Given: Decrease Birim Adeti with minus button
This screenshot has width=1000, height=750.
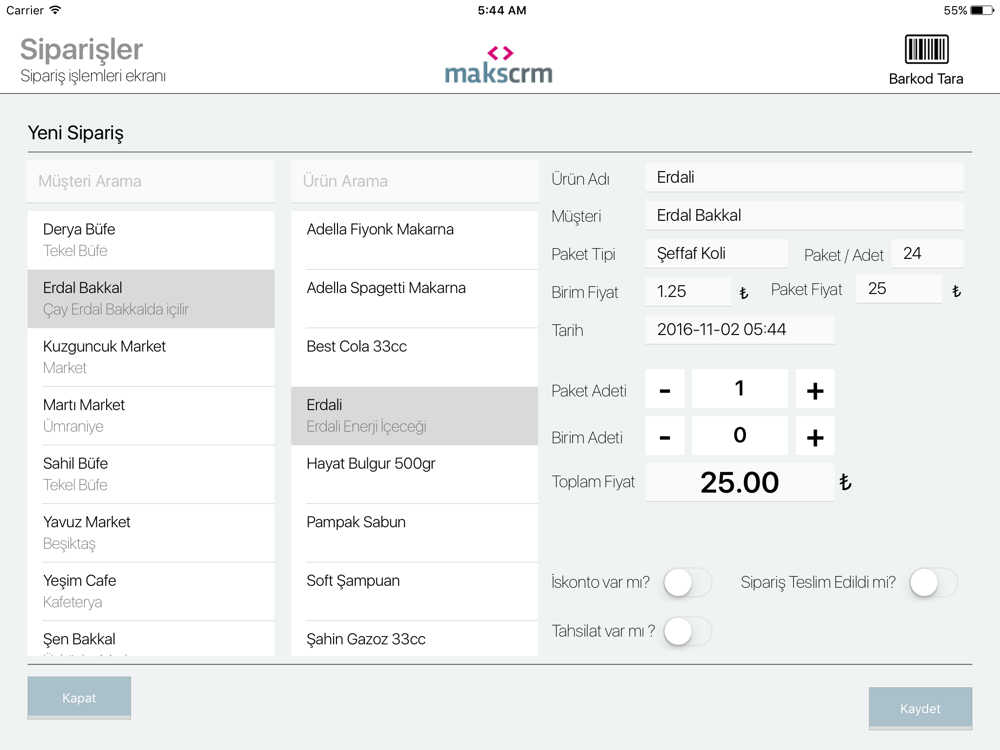Looking at the screenshot, I should 665,436.
